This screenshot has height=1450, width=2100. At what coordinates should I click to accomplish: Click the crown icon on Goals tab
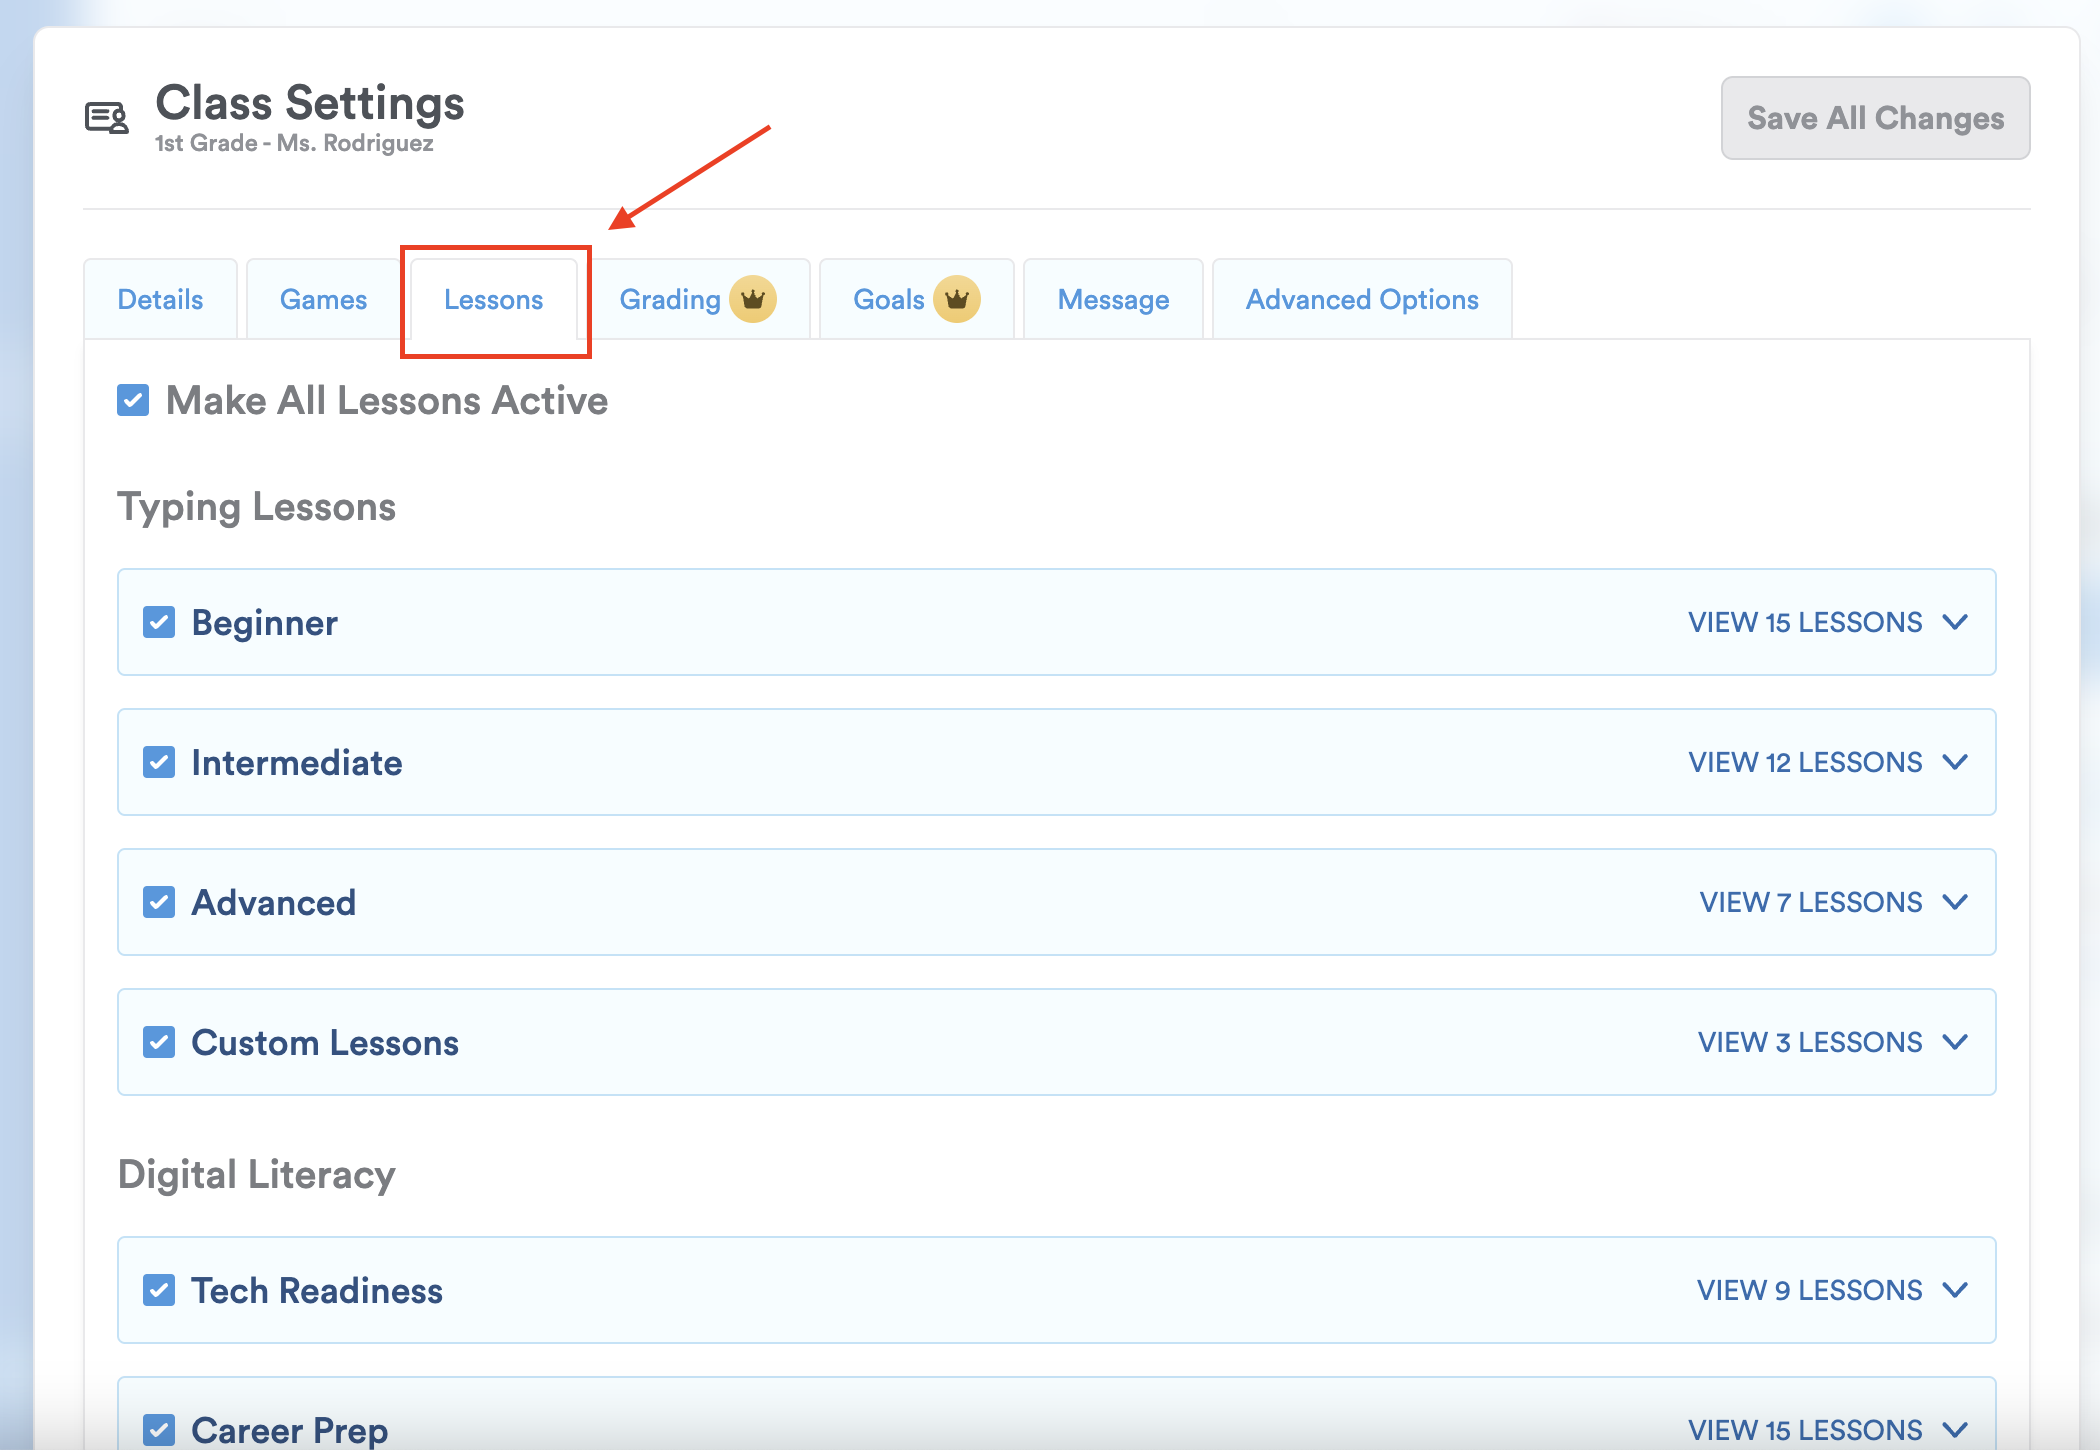pos(956,299)
